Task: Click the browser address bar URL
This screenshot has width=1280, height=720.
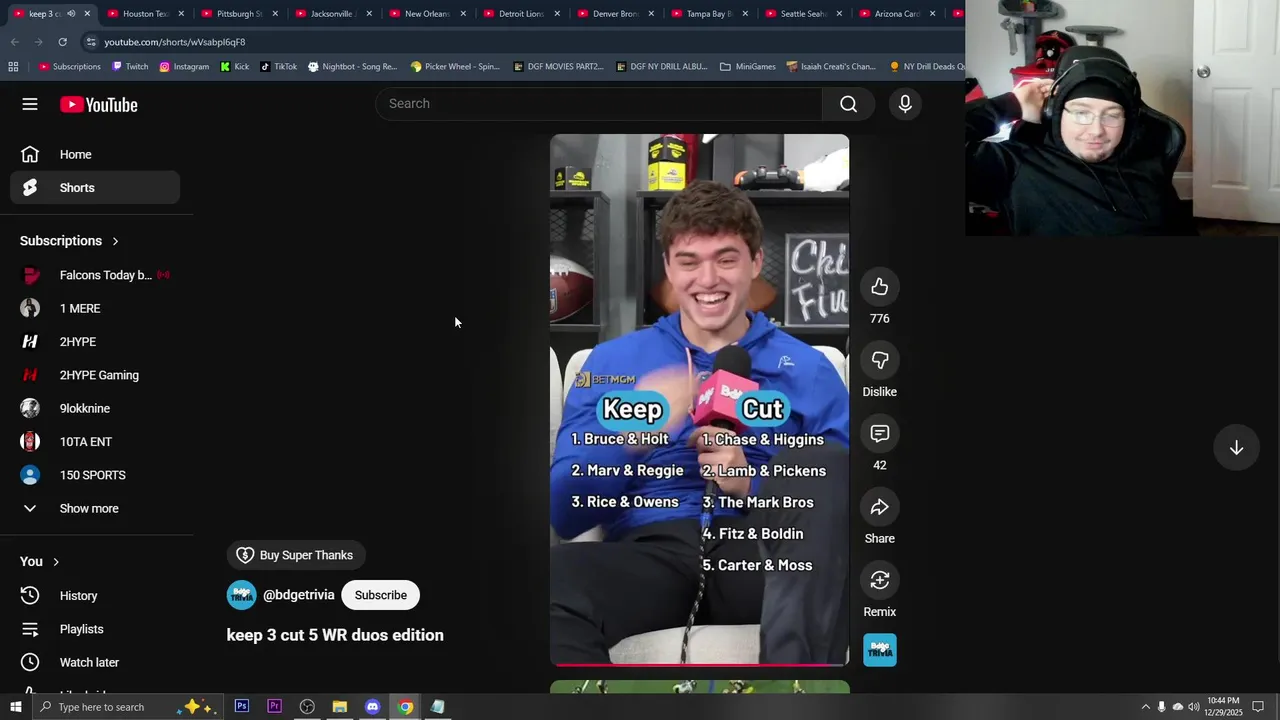Action: 175,42
